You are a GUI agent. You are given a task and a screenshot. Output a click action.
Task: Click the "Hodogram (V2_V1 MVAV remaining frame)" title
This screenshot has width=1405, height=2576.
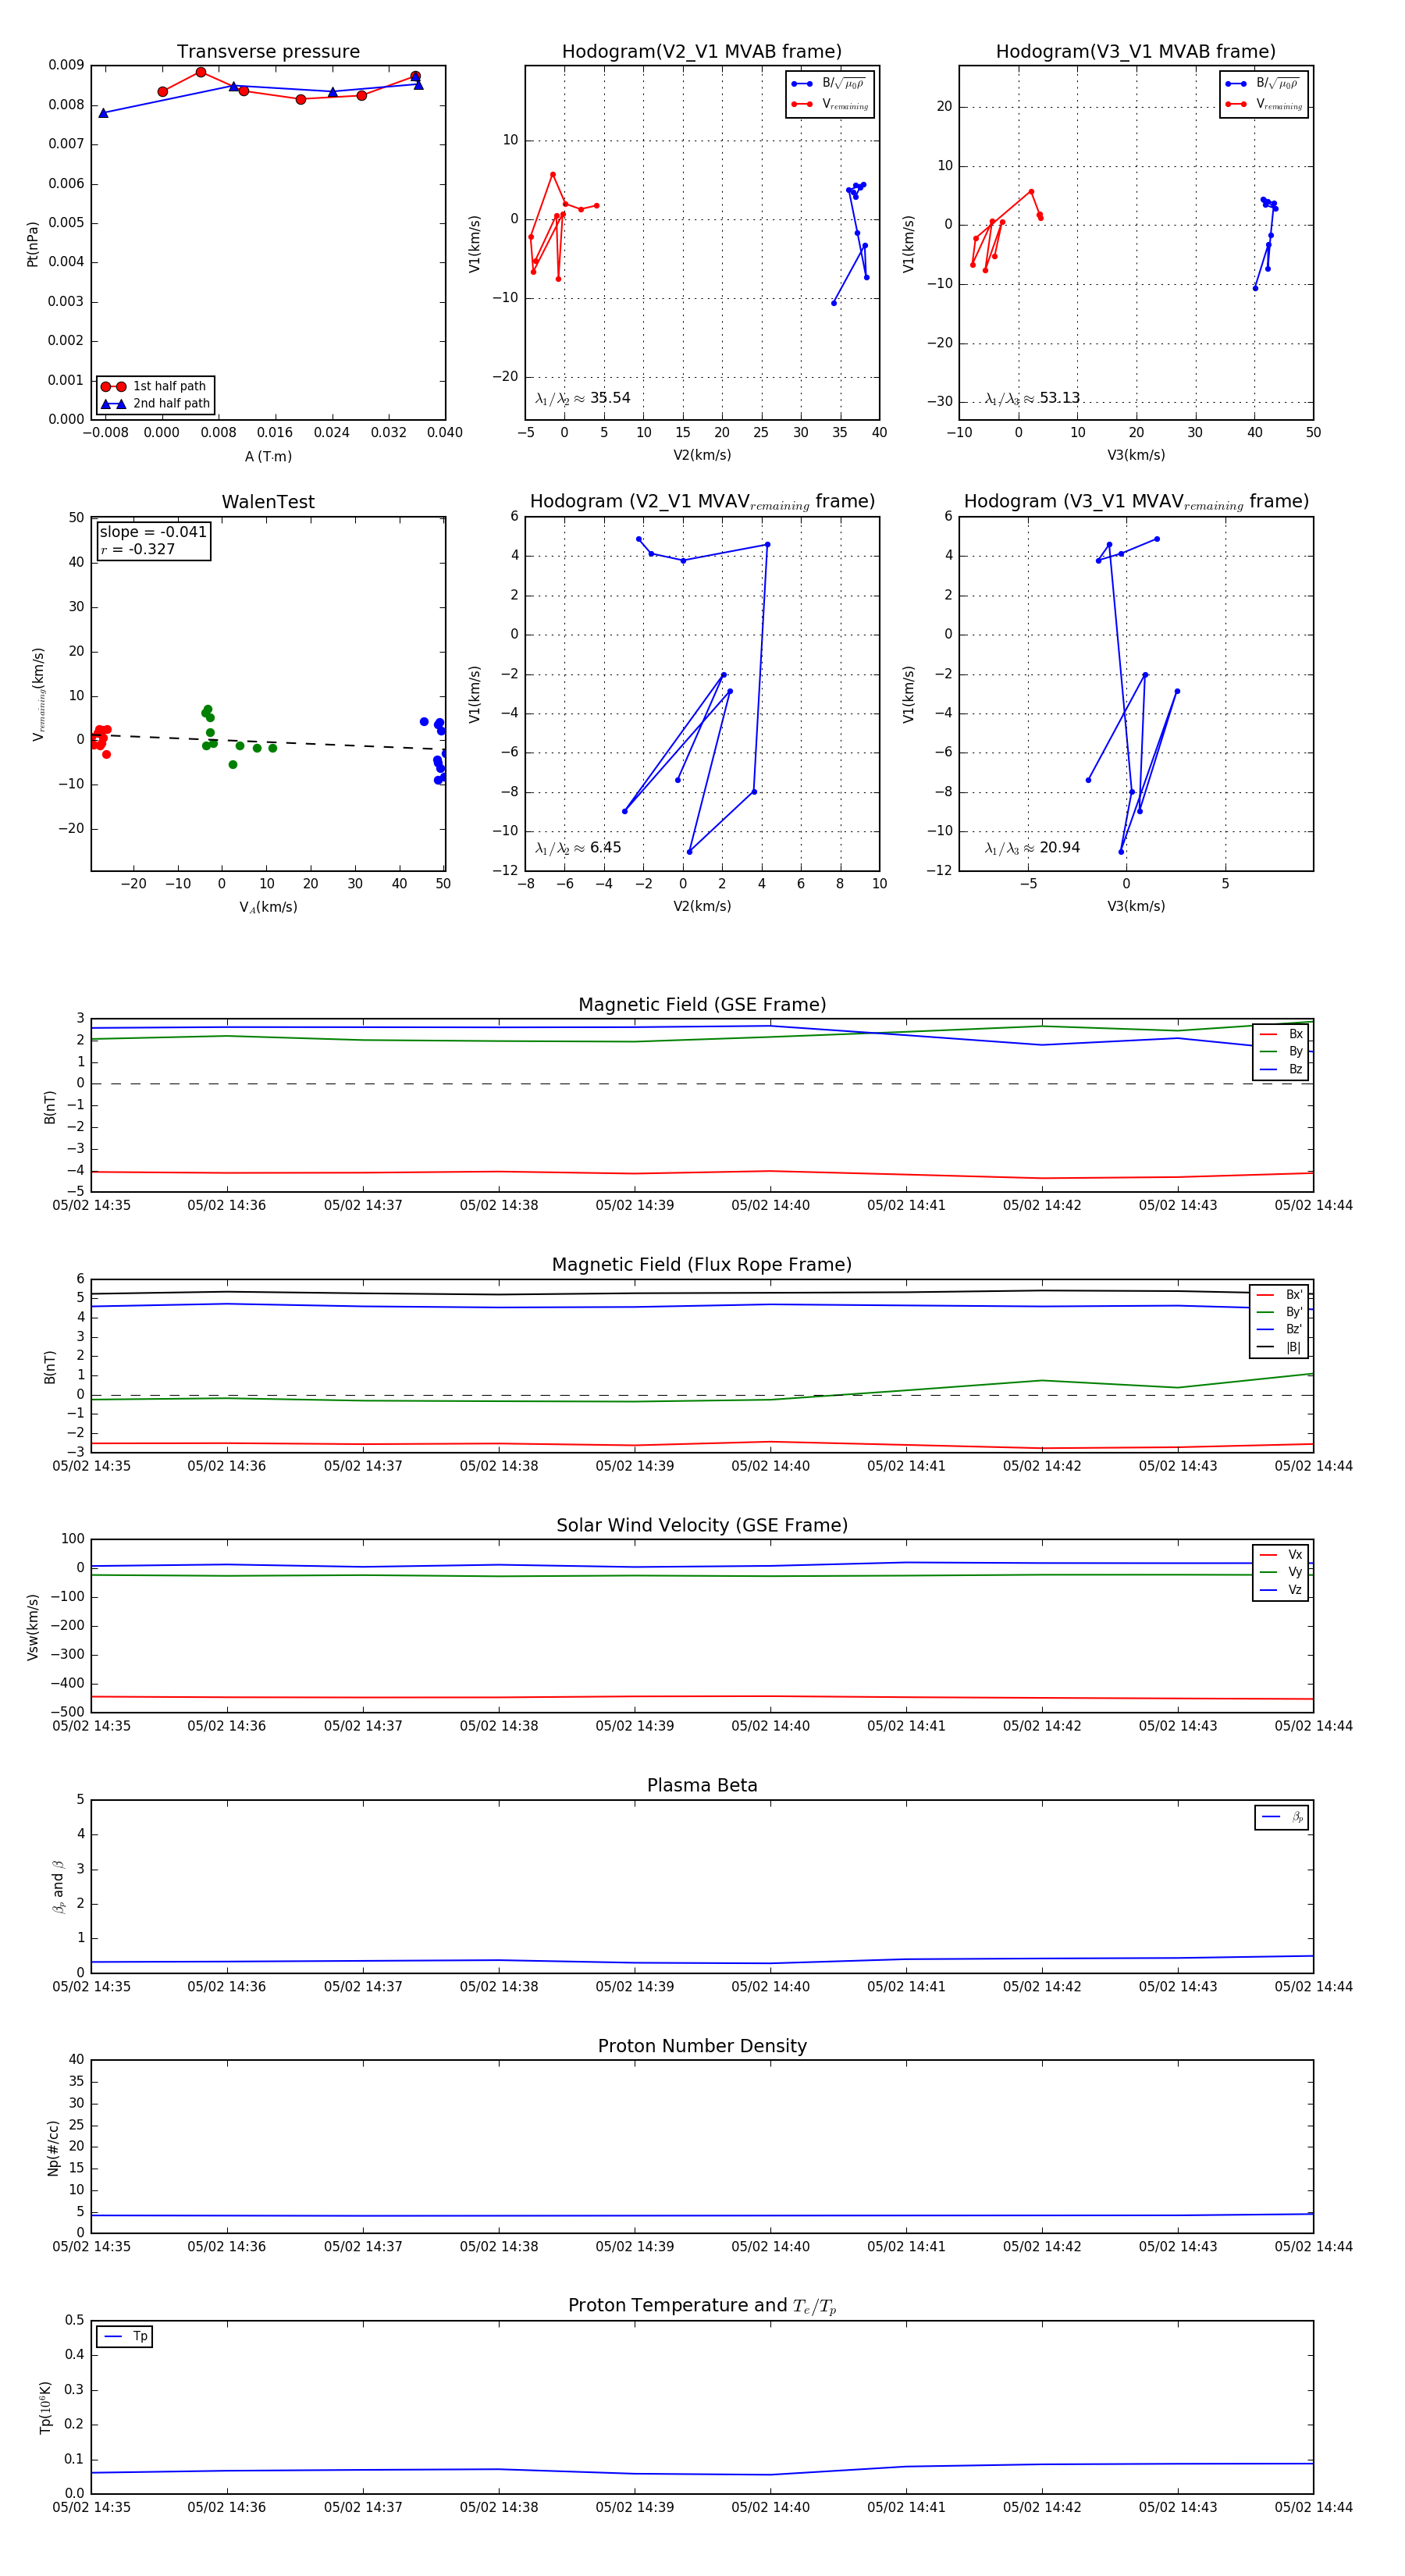coord(702,502)
